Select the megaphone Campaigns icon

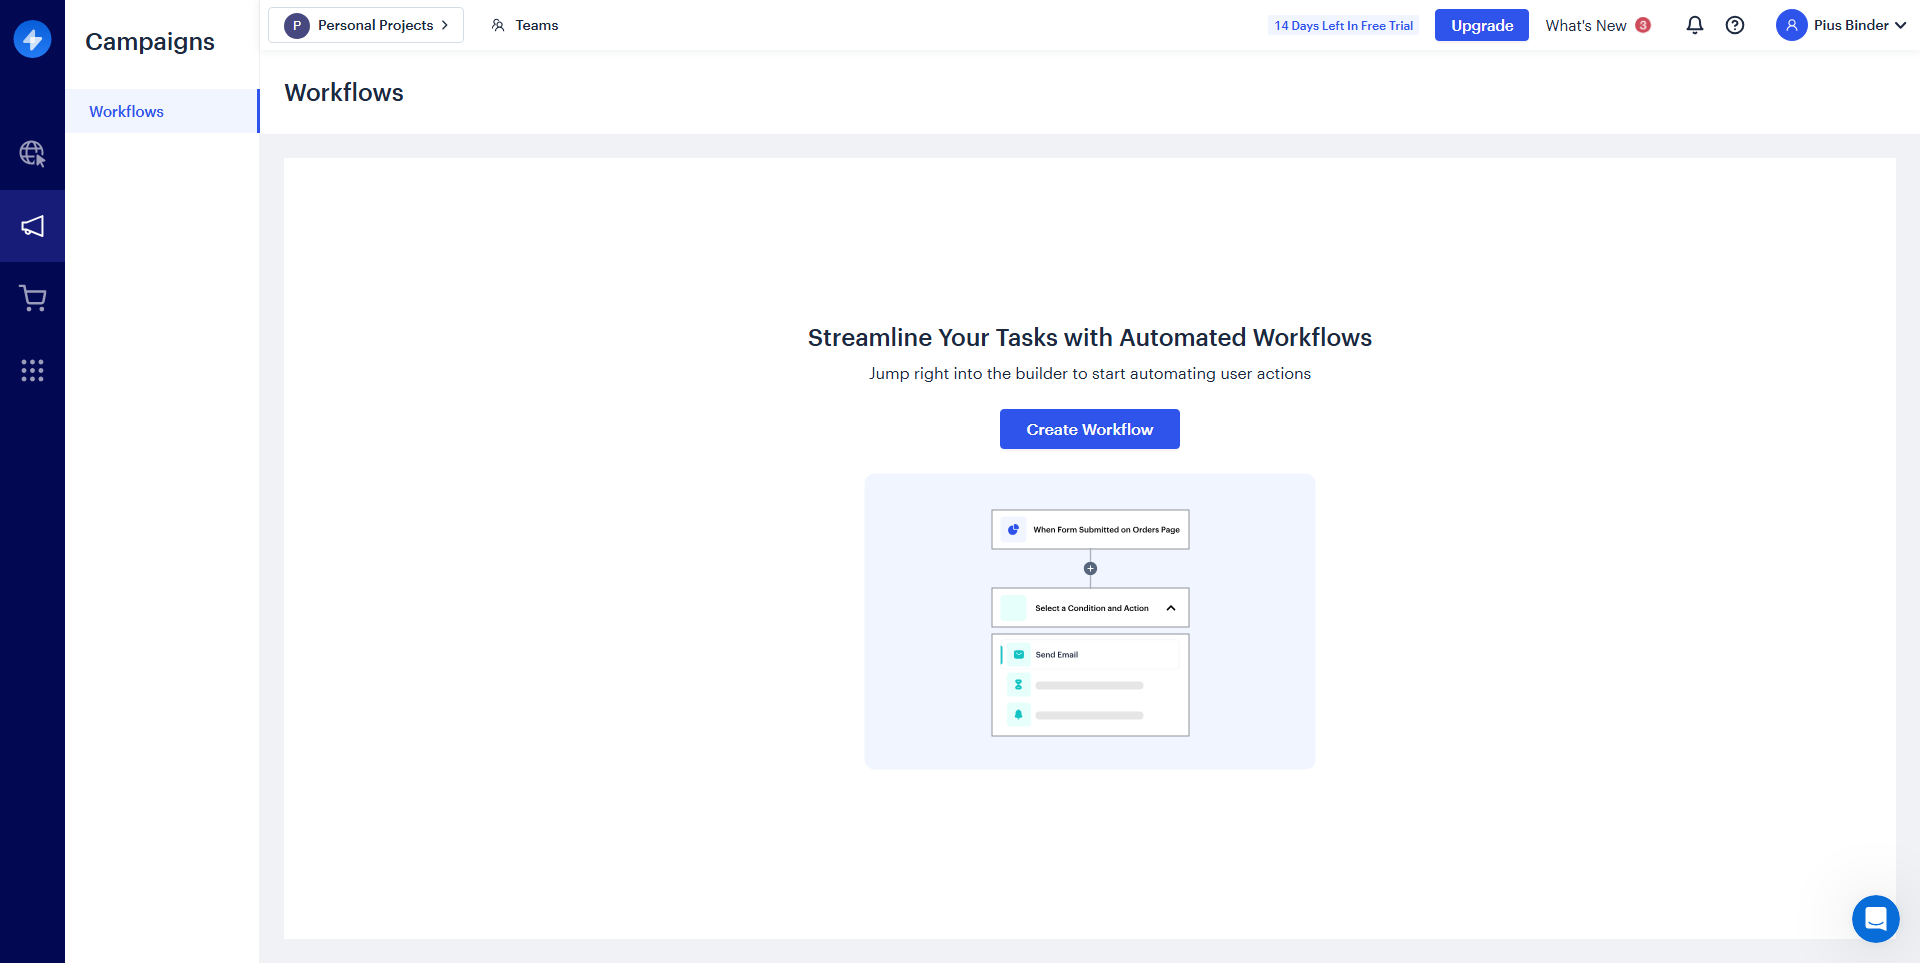point(32,226)
